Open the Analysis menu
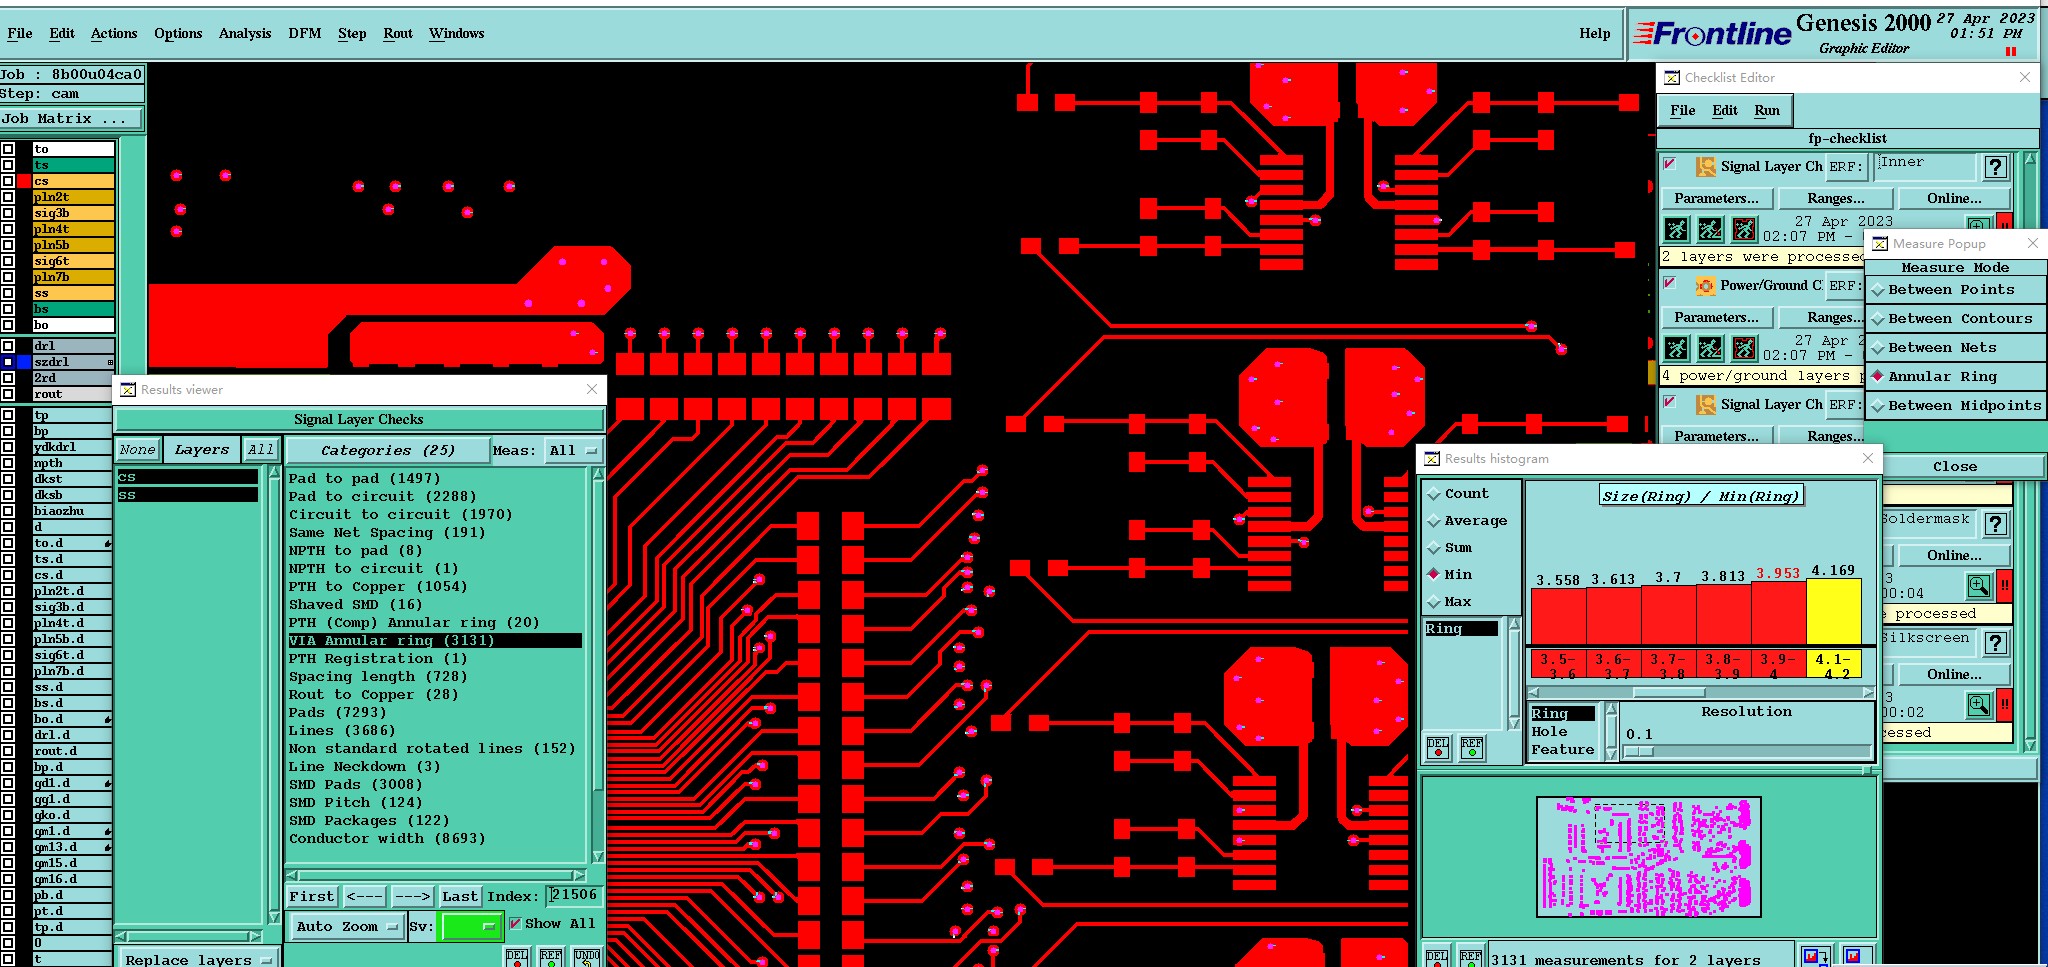Screen dimensions: 2048x967 (x=245, y=33)
